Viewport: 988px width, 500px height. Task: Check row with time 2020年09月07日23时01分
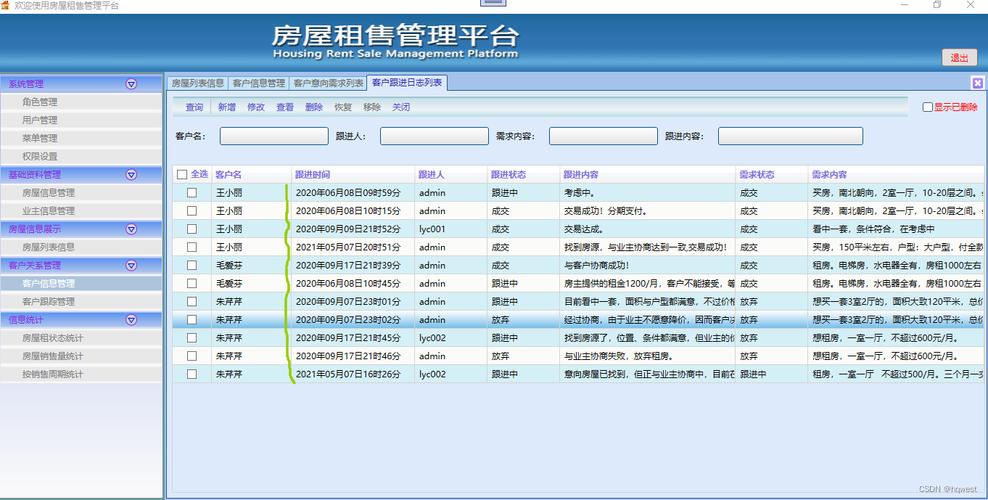click(x=192, y=302)
